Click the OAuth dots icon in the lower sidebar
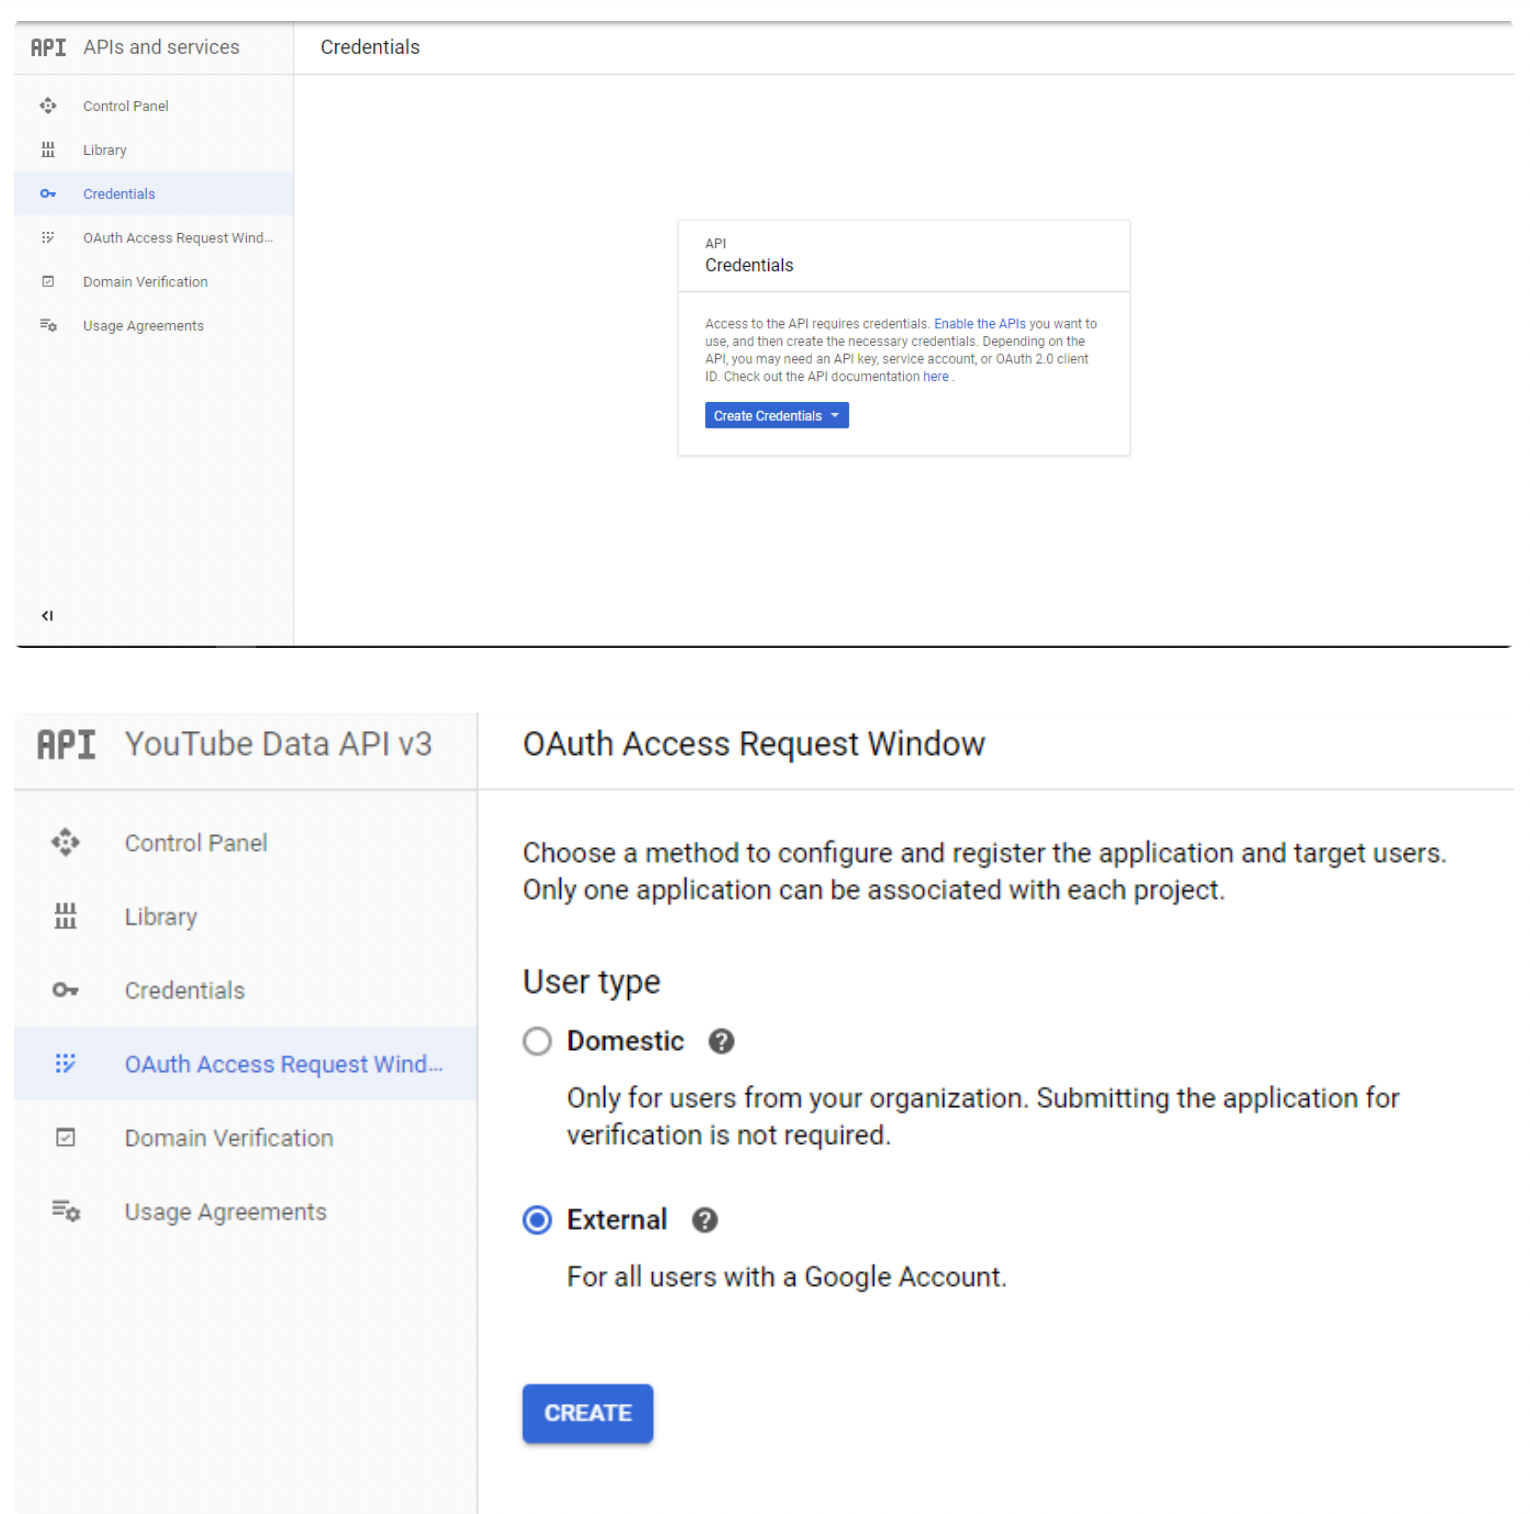1530x1514 pixels. 66,1063
